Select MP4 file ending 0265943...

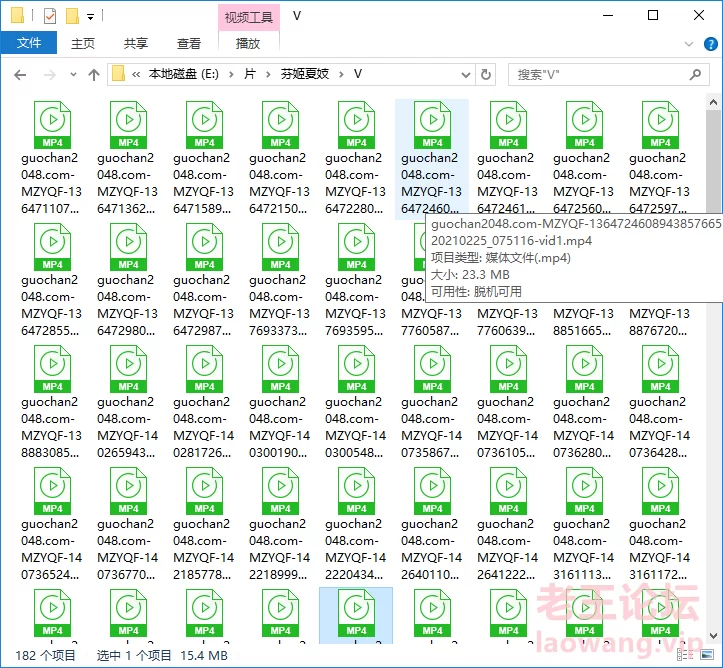tap(128, 402)
